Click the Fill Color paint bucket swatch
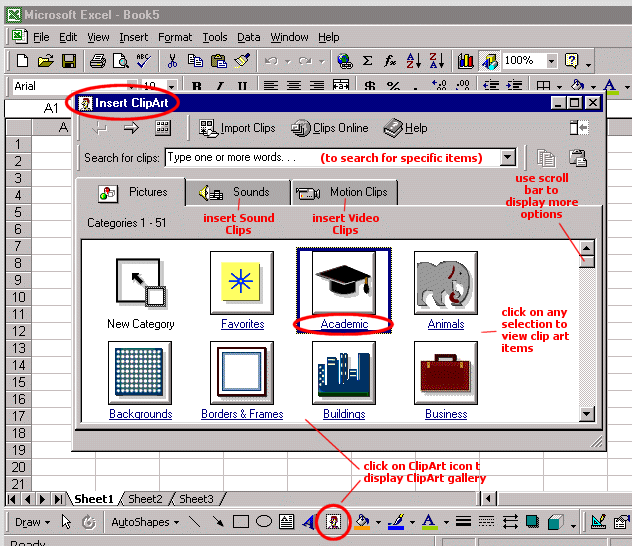 point(363,521)
